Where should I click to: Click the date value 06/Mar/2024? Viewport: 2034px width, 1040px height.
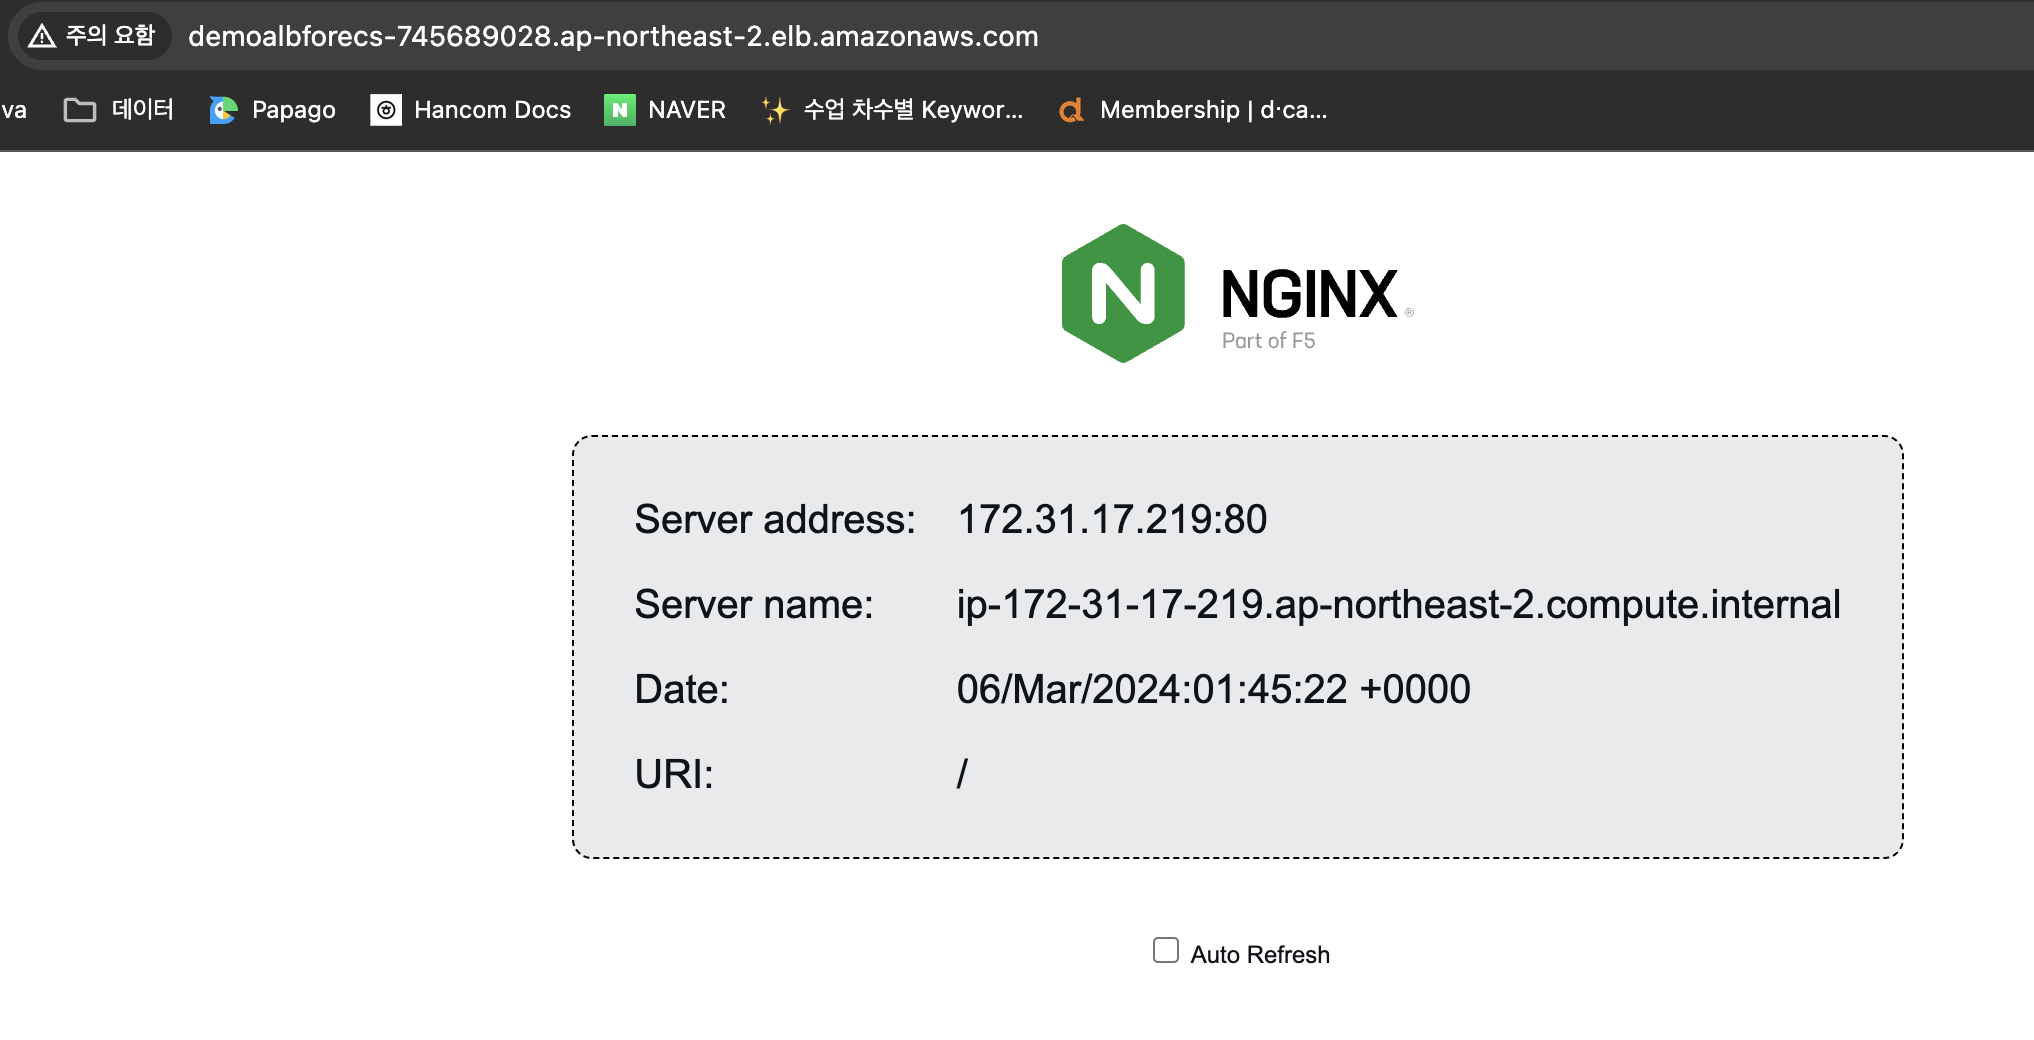pyautogui.click(x=1212, y=690)
